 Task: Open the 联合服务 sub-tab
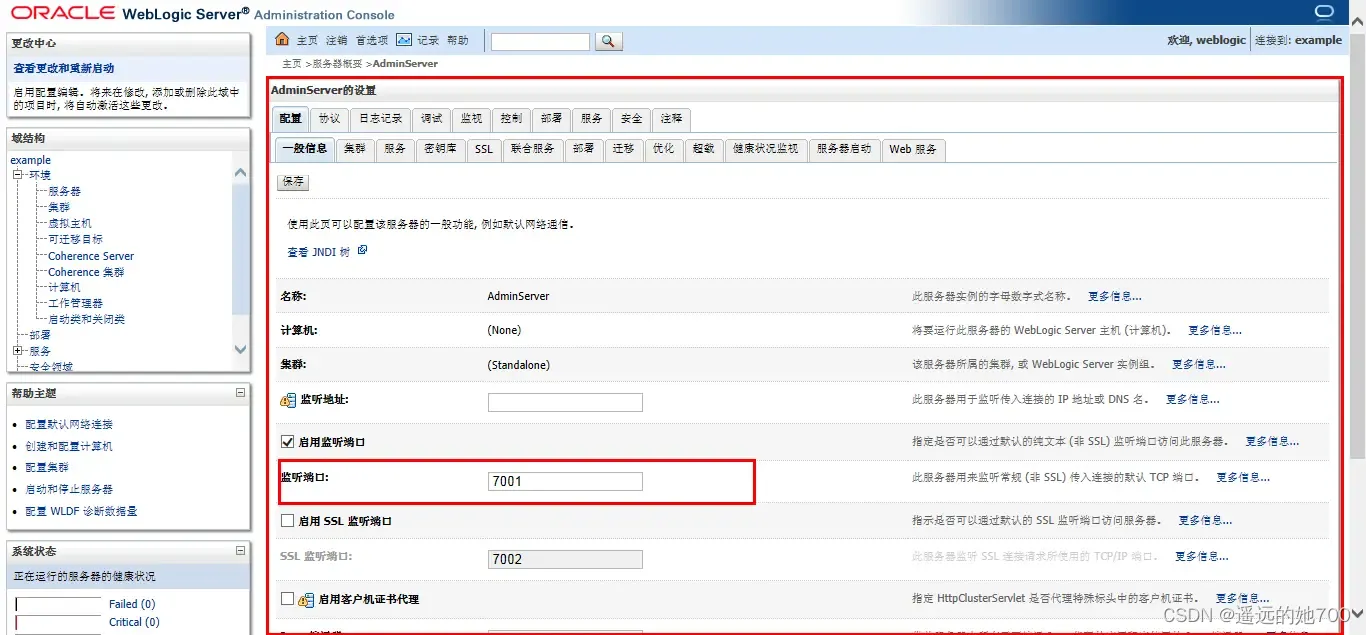pyautogui.click(x=532, y=149)
